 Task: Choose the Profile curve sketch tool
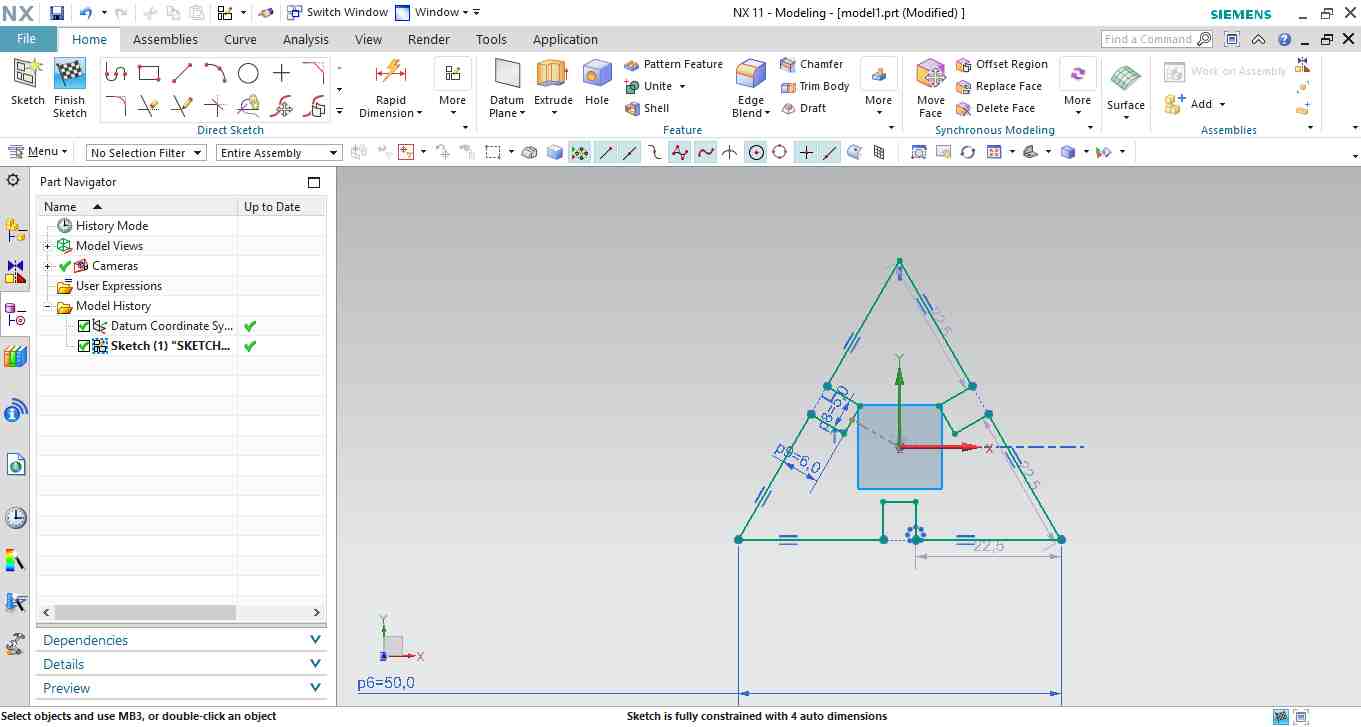(116, 73)
